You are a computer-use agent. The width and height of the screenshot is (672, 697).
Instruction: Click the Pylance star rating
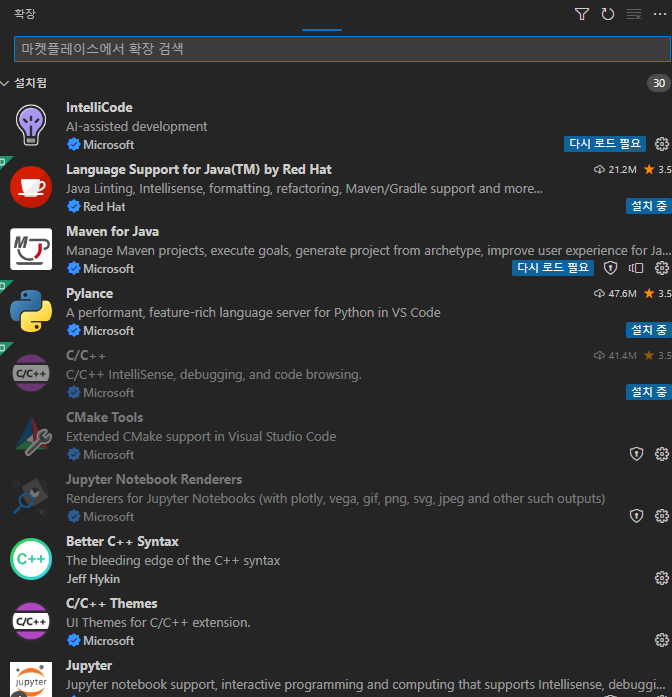pyautogui.click(x=658, y=293)
